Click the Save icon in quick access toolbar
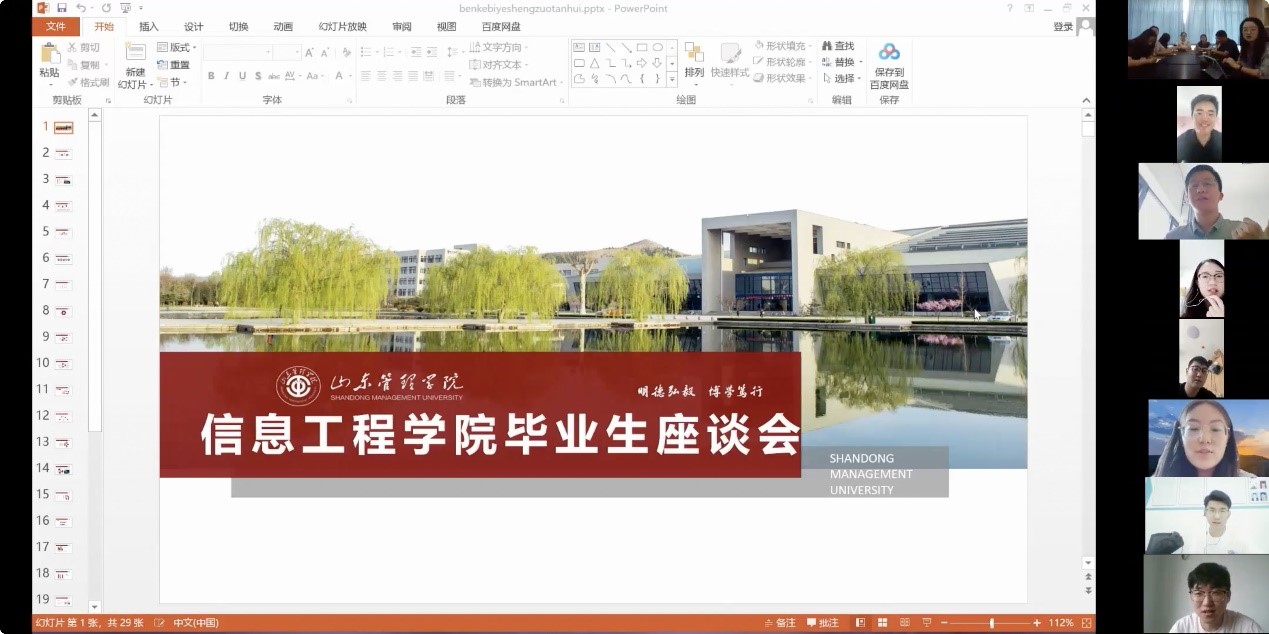The image size is (1269, 634). tap(61, 8)
